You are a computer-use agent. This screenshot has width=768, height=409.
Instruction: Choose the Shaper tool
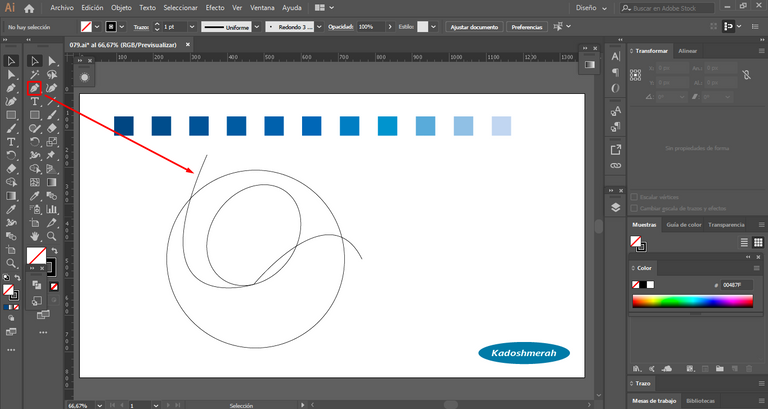pos(34,128)
